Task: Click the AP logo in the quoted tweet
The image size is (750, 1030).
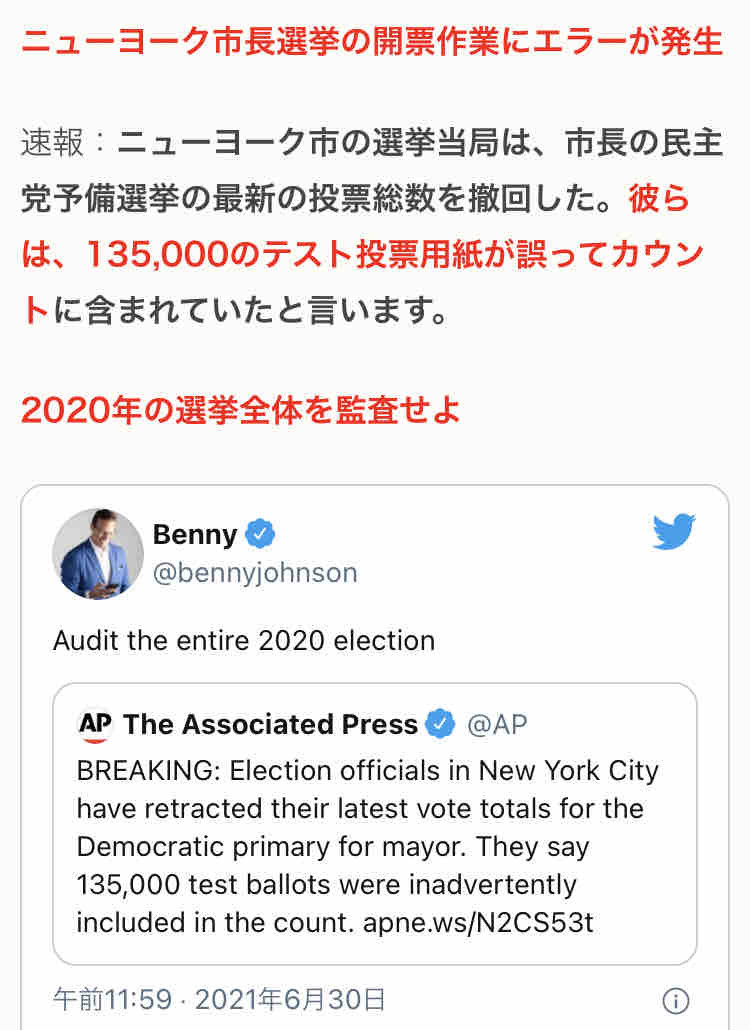Action: (x=95, y=725)
